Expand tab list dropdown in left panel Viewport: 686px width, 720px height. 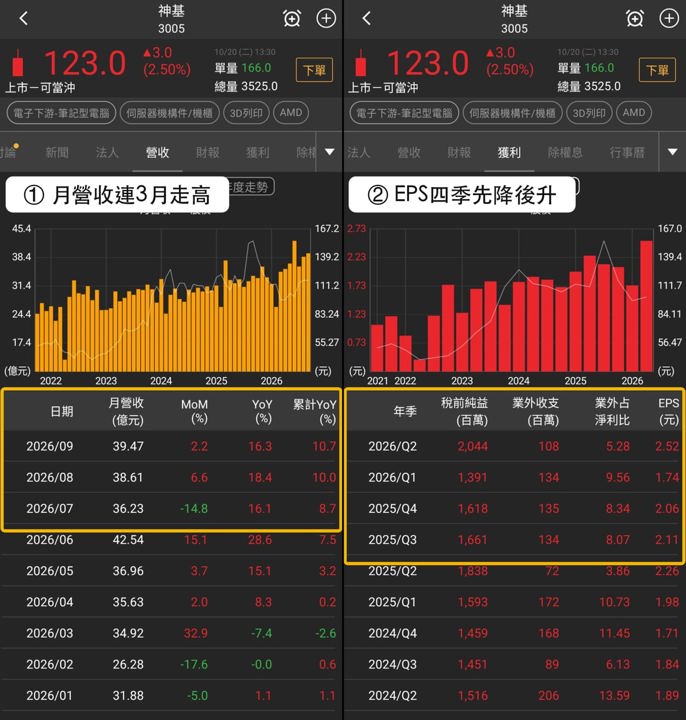(x=329, y=152)
